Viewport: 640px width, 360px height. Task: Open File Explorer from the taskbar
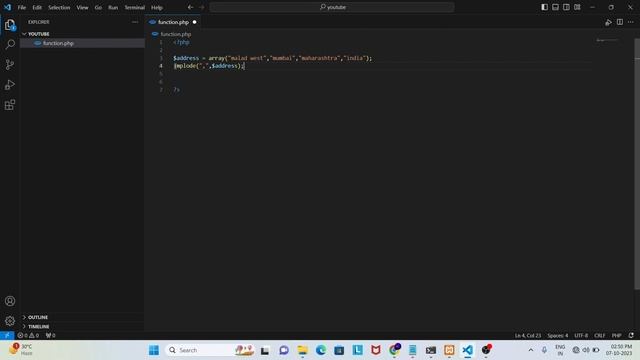pyautogui.click(x=302, y=350)
